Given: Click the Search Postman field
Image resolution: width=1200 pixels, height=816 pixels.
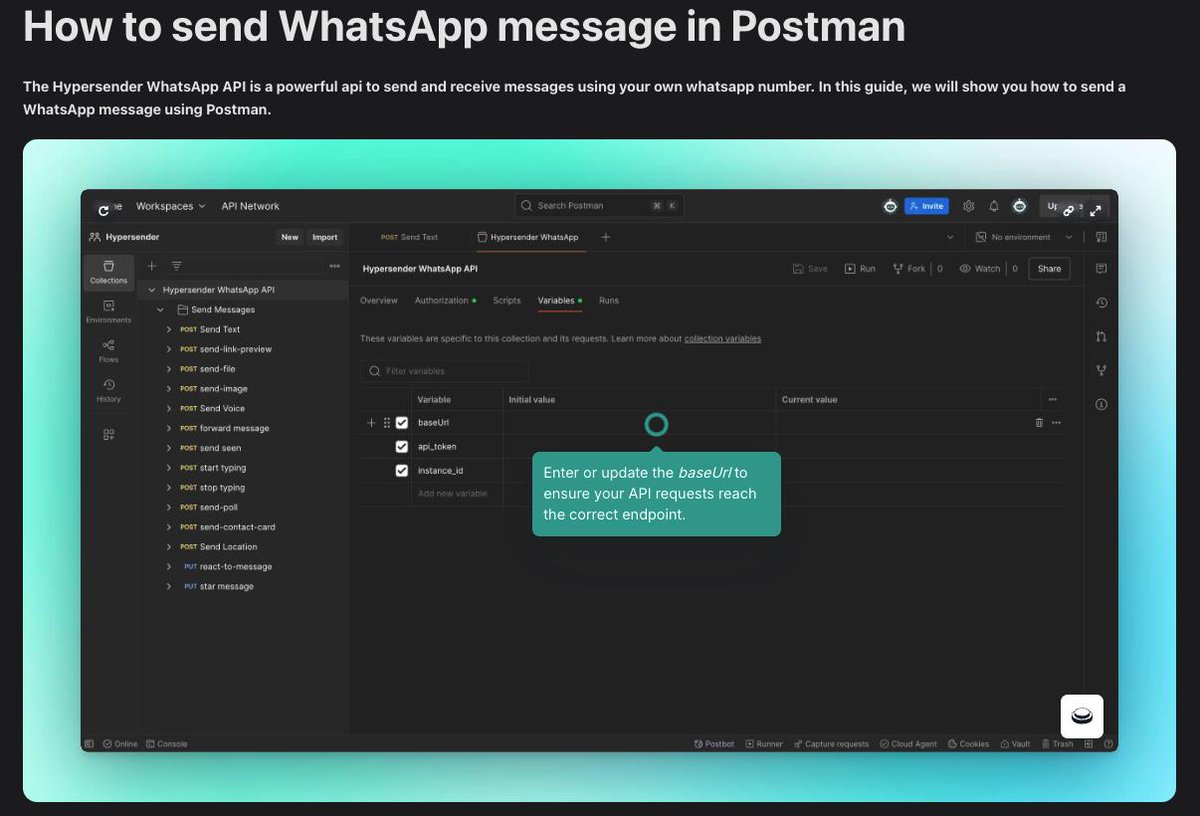Looking at the screenshot, I should pos(599,206).
